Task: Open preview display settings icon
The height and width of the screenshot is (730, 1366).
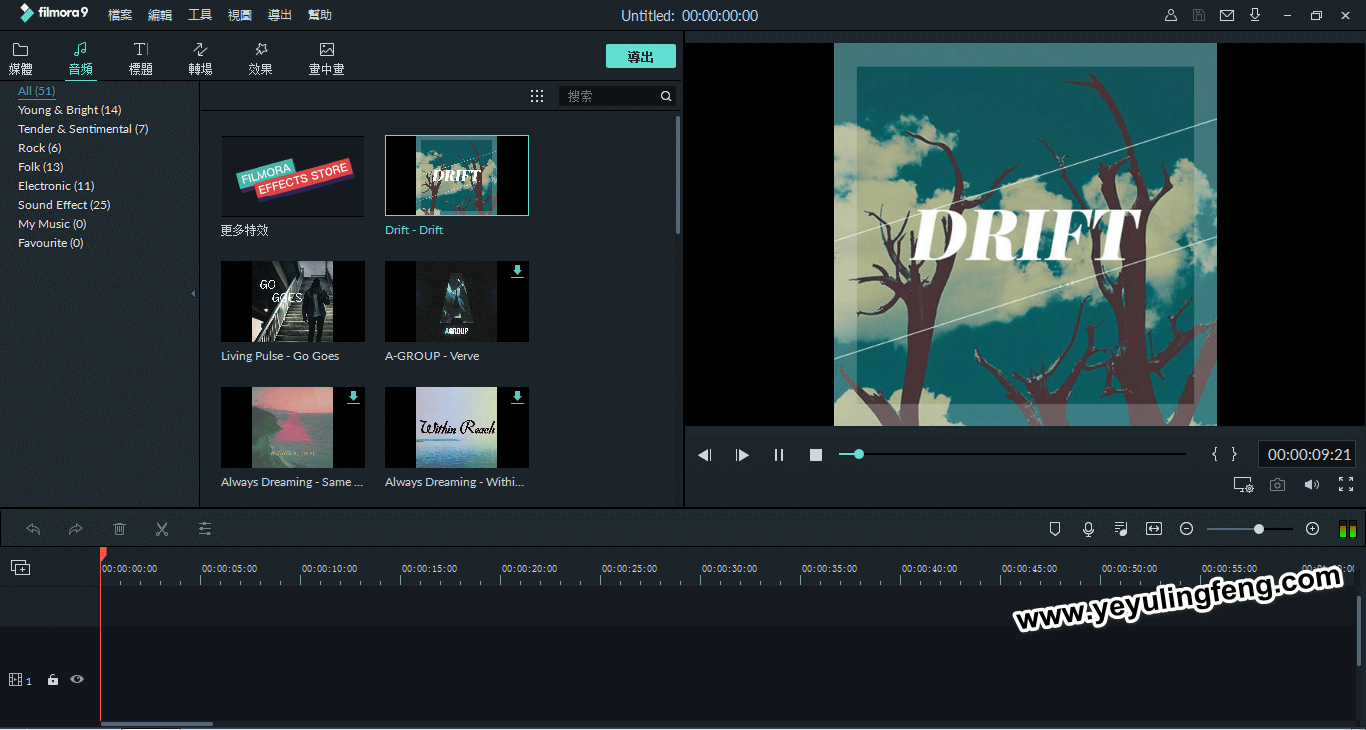Action: click(1243, 485)
